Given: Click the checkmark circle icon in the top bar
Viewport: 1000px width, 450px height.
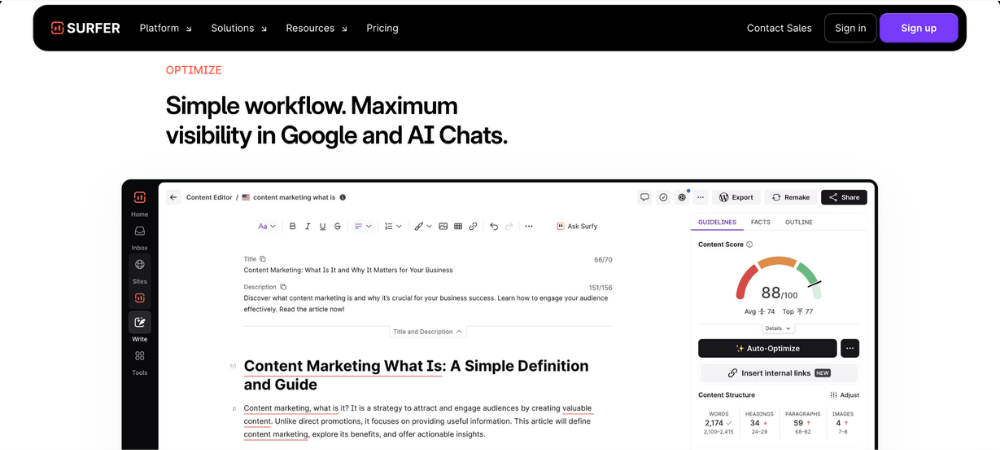Looking at the screenshot, I should click(663, 198).
